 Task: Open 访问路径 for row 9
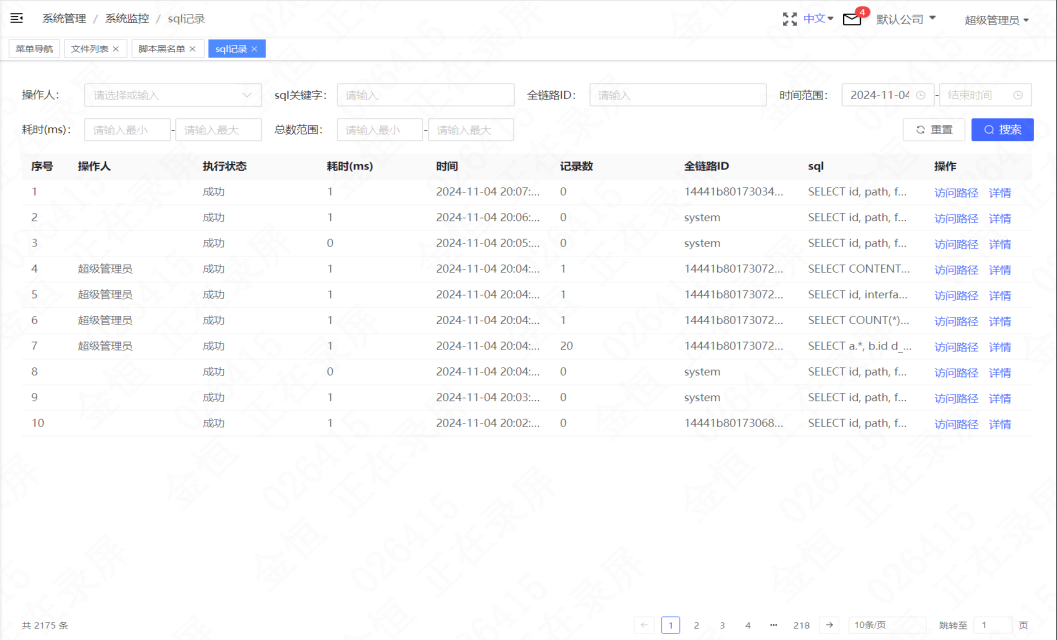(956, 399)
